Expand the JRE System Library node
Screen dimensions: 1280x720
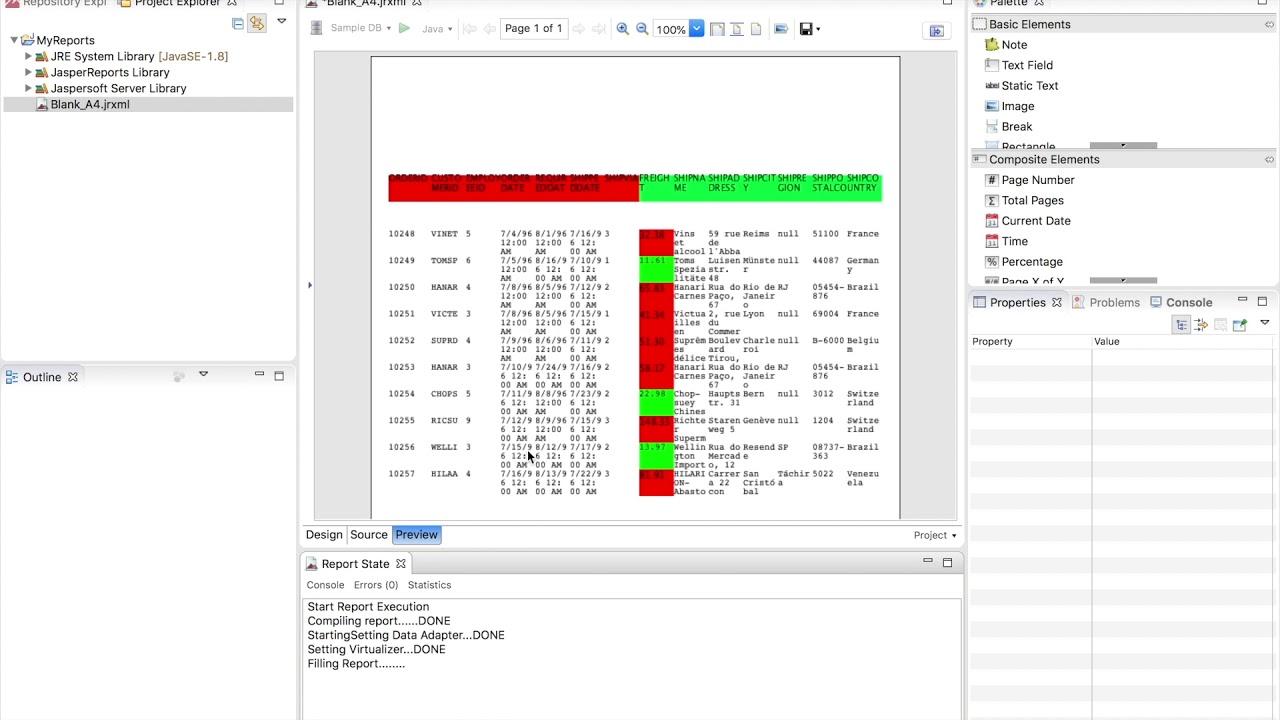click(x=28, y=56)
